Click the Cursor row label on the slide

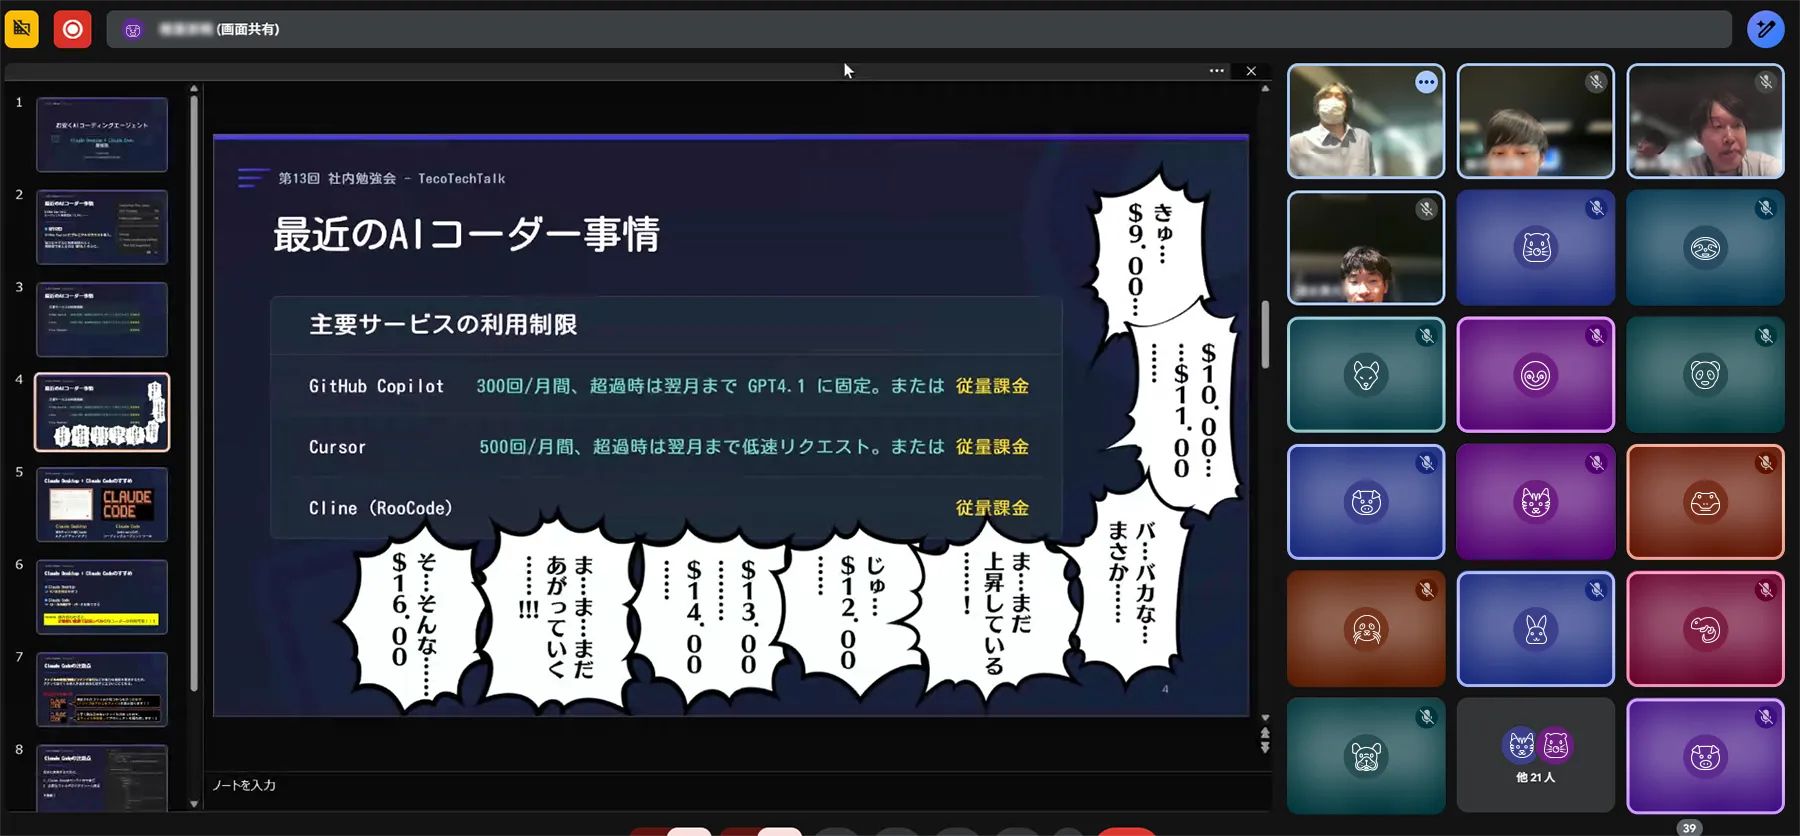(337, 447)
